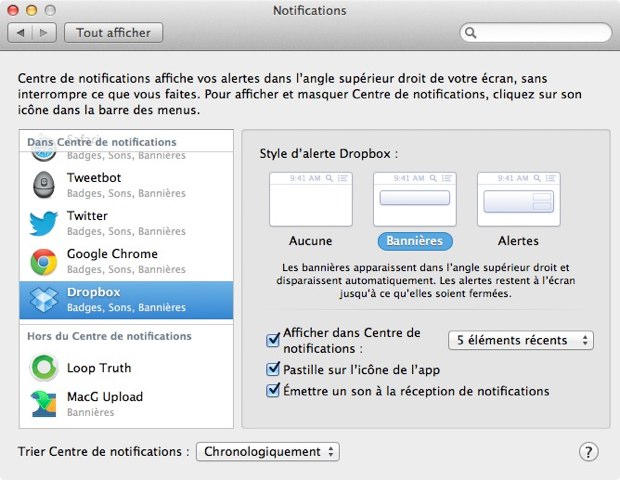Click the Google Chrome icon

[x=44, y=261]
